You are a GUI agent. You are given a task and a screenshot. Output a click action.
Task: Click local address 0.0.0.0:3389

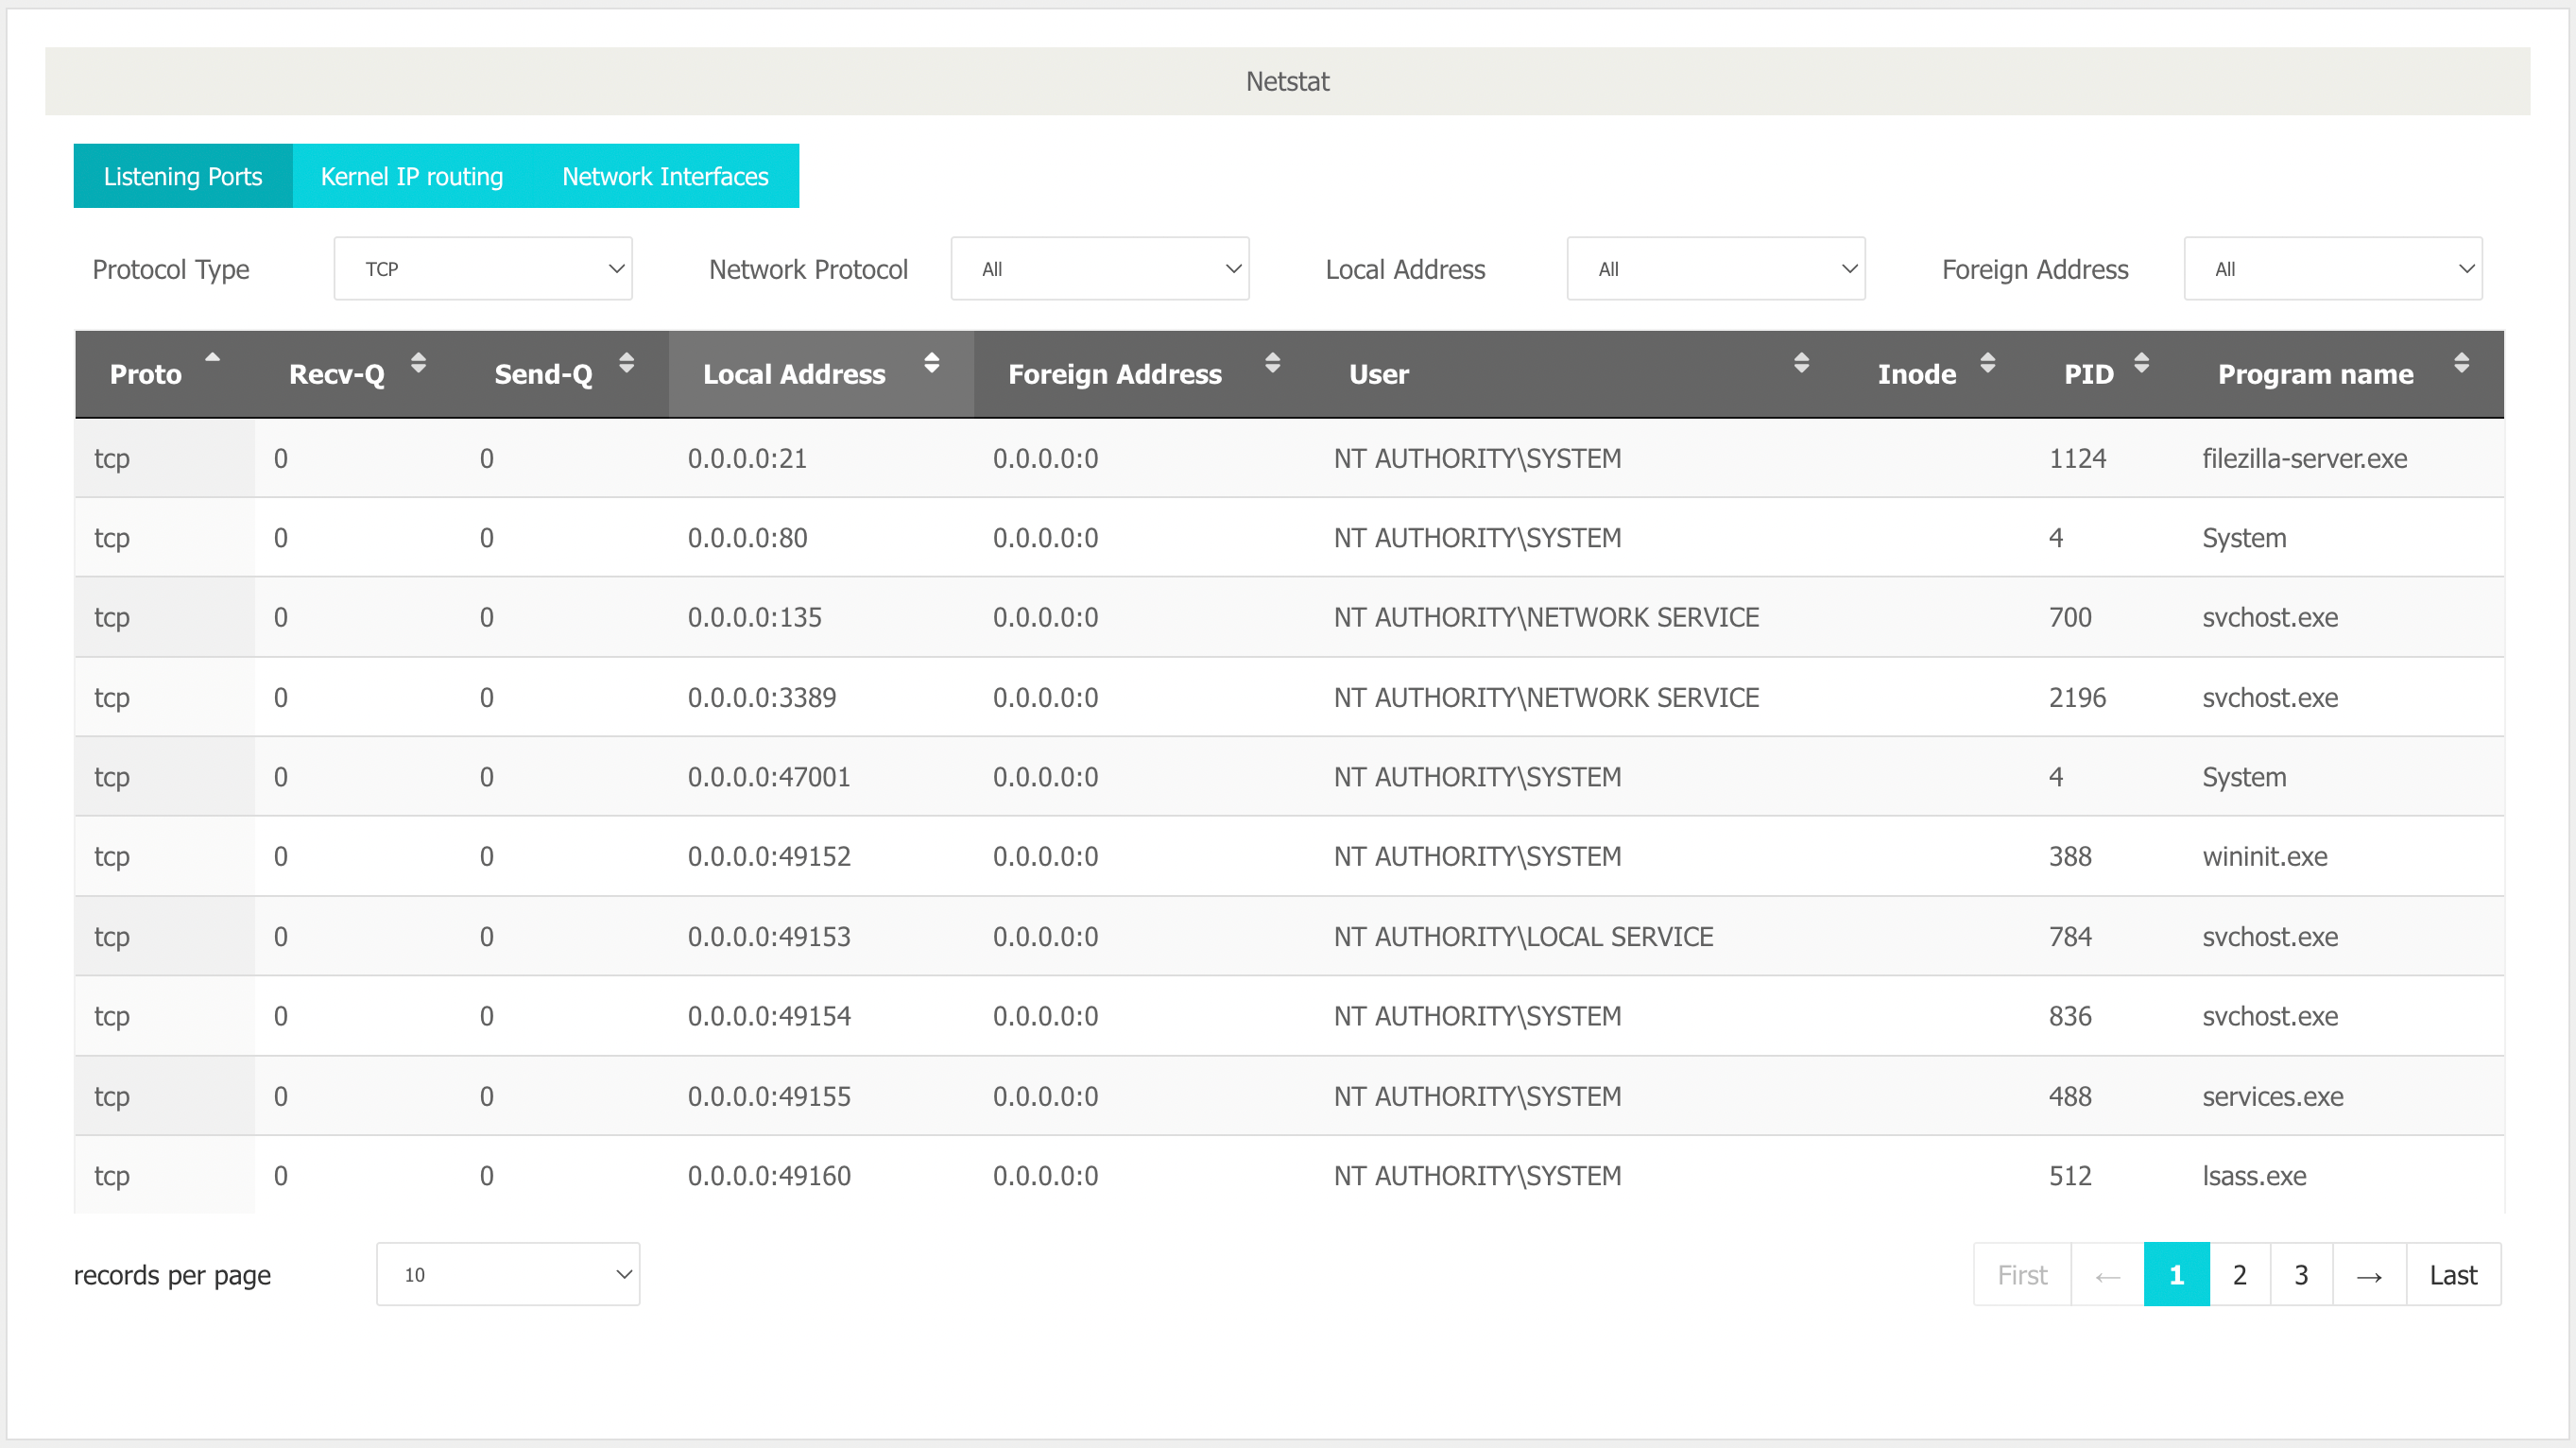762,698
